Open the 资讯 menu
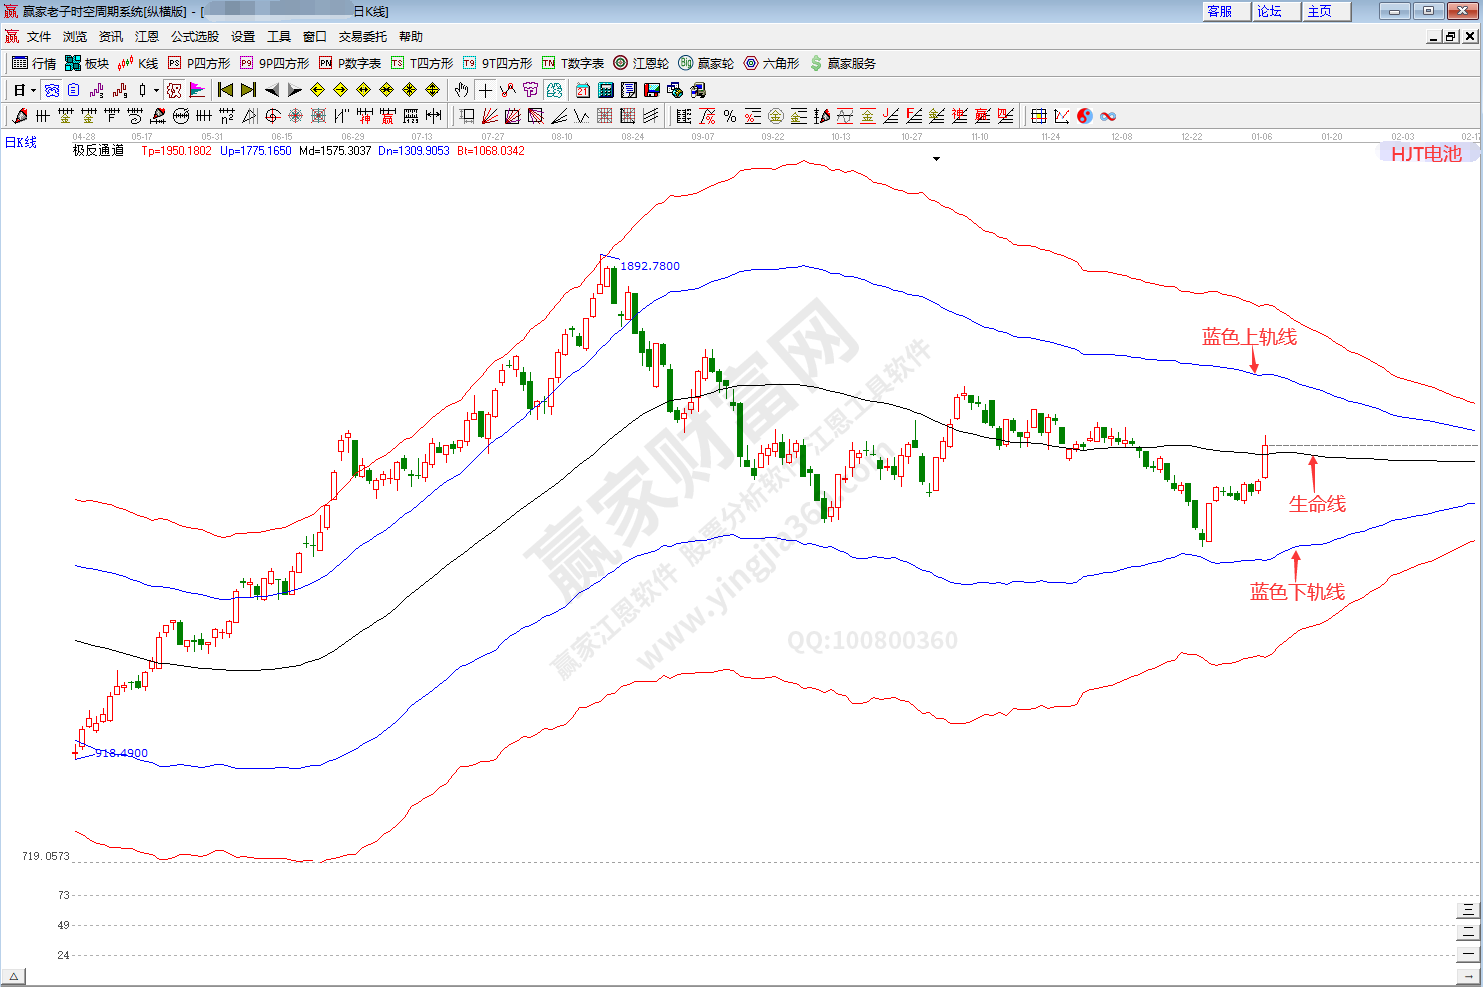The image size is (1483, 987). coord(111,37)
